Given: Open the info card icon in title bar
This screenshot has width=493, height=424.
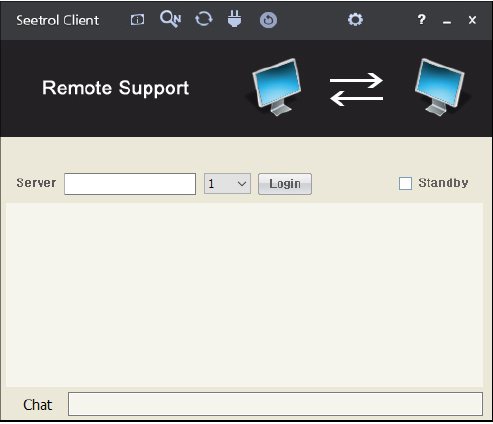Looking at the screenshot, I should point(137,20).
